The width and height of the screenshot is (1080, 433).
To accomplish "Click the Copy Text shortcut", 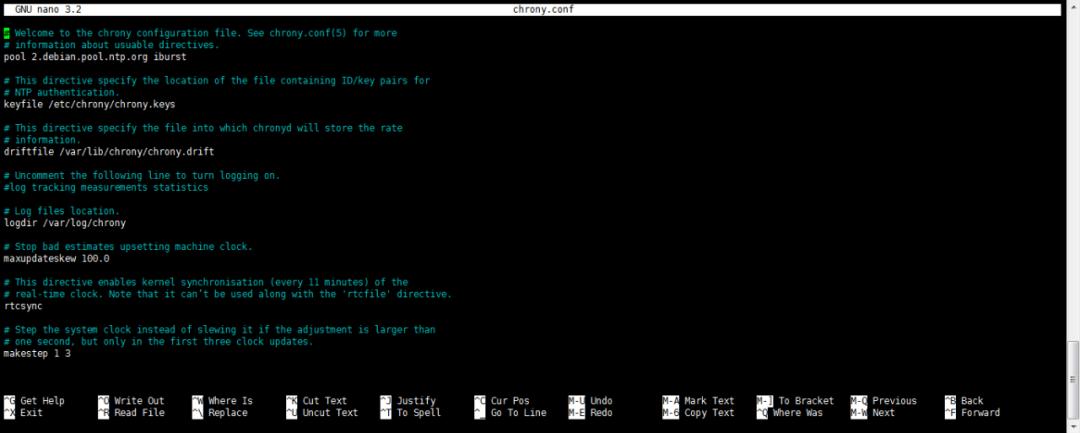I will [698, 412].
